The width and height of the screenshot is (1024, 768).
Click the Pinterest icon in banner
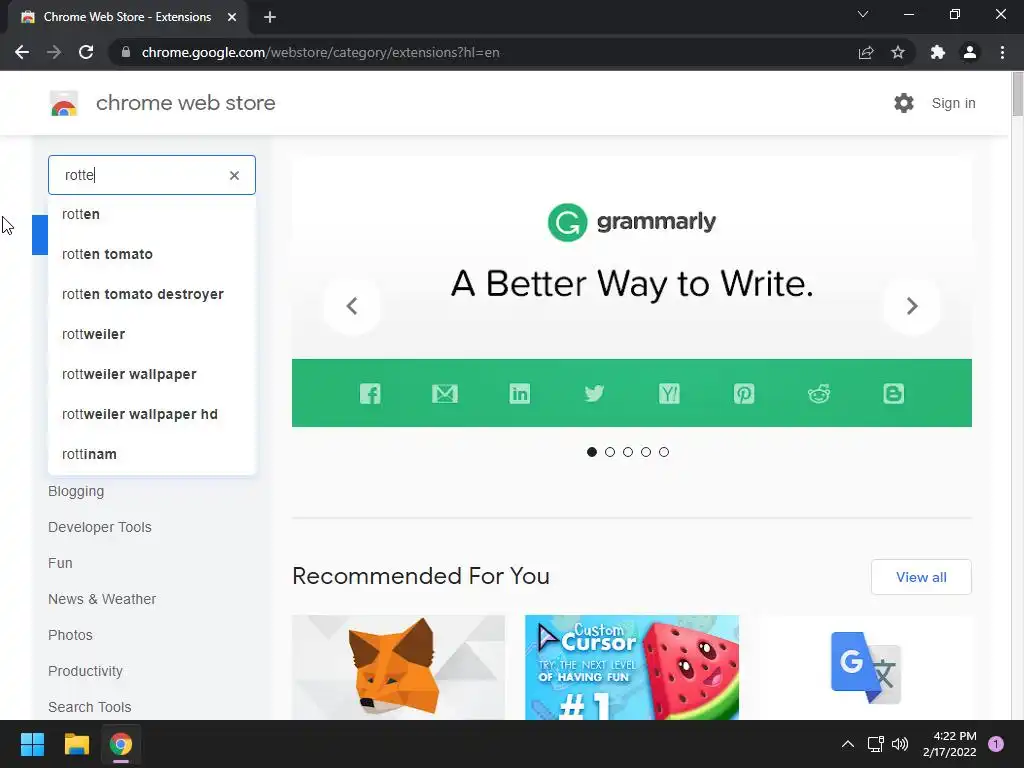(x=744, y=393)
